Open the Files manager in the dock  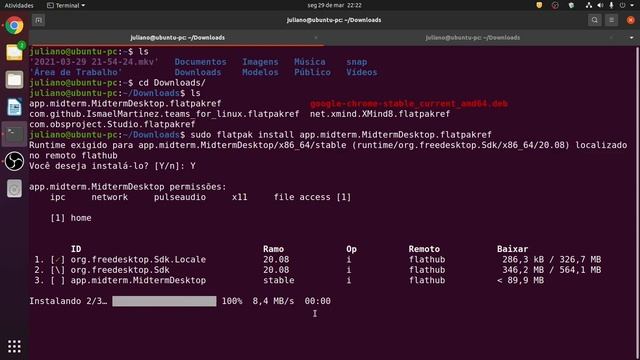[14, 80]
